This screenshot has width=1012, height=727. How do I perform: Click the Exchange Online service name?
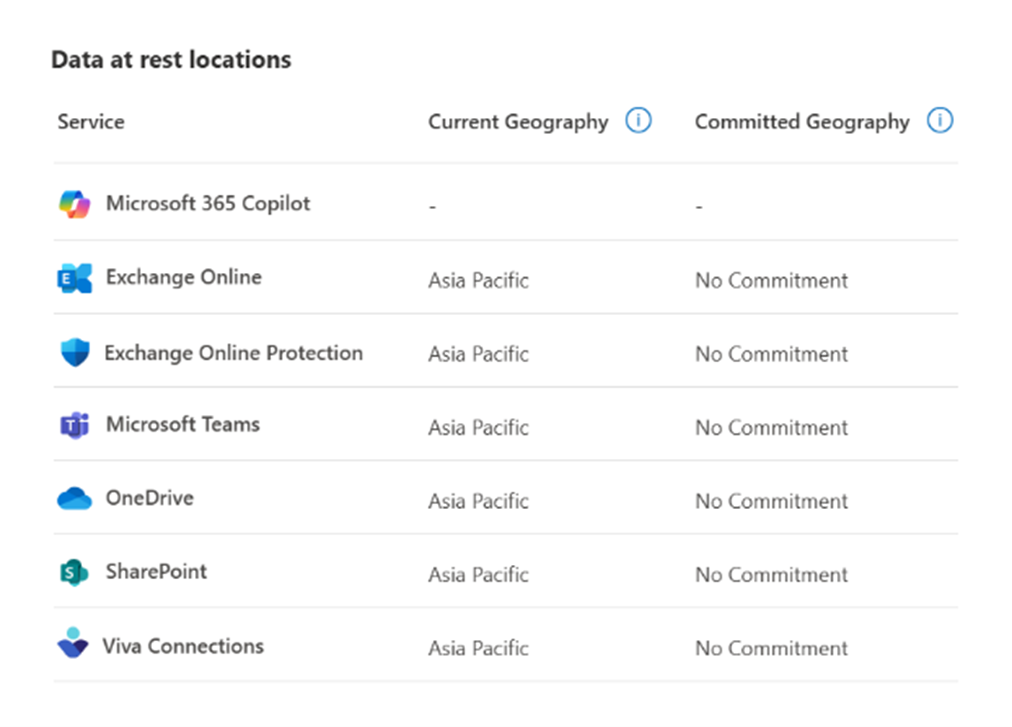[x=183, y=277]
